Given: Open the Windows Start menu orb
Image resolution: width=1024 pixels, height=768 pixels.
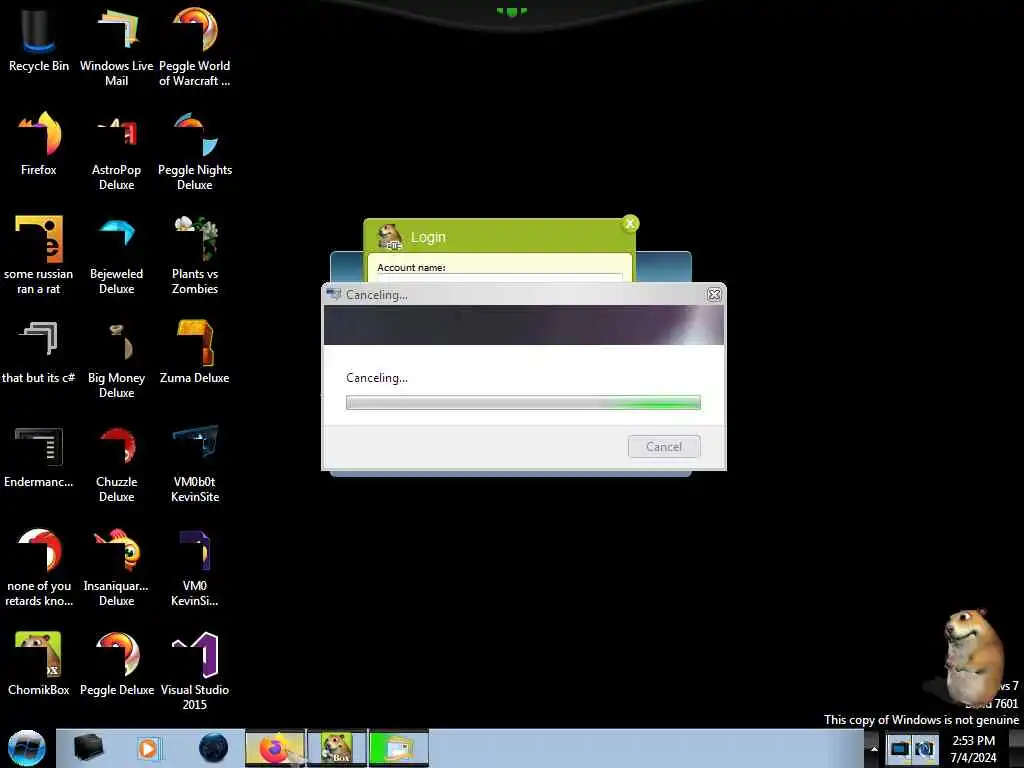Looking at the screenshot, I should point(27,748).
